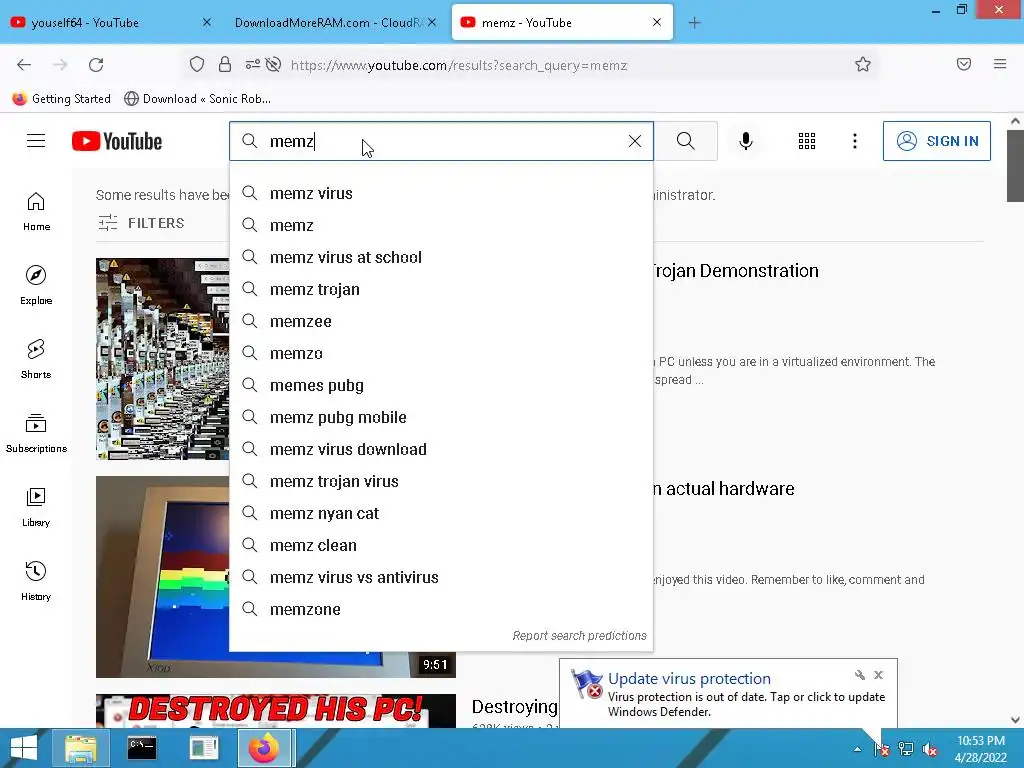Open Save to Pocket
This screenshot has height=768, width=1024.
[x=963, y=64]
